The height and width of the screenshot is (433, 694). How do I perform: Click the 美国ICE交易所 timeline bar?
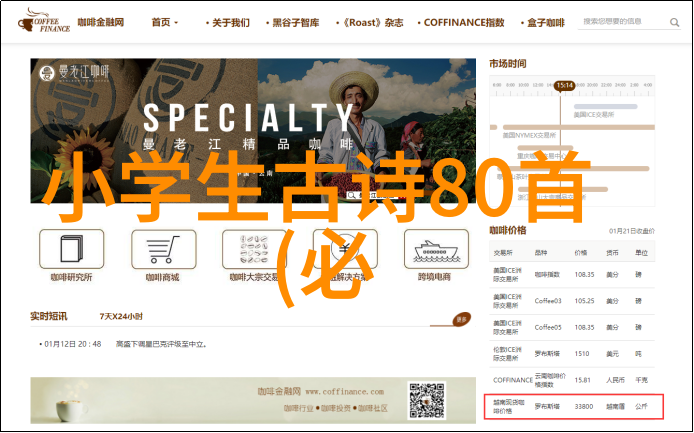[605, 107]
